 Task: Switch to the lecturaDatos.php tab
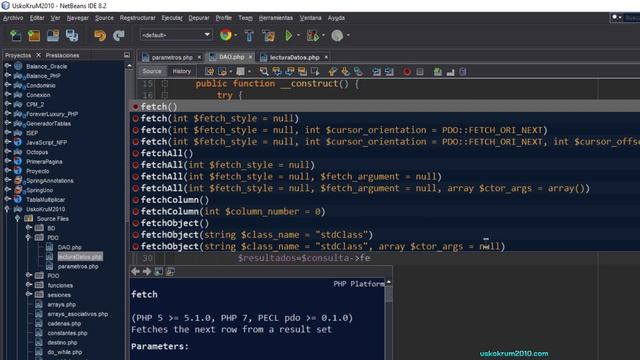click(x=294, y=58)
